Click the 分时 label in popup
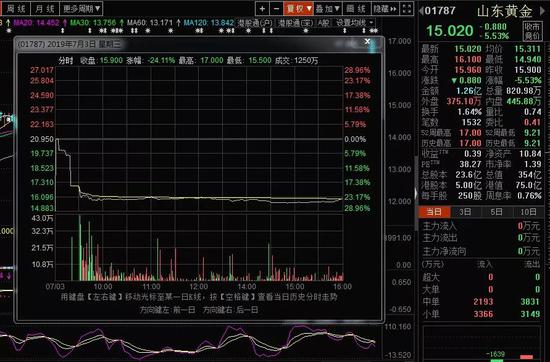The height and width of the screenshot is (362, 550). click(66, 61)
